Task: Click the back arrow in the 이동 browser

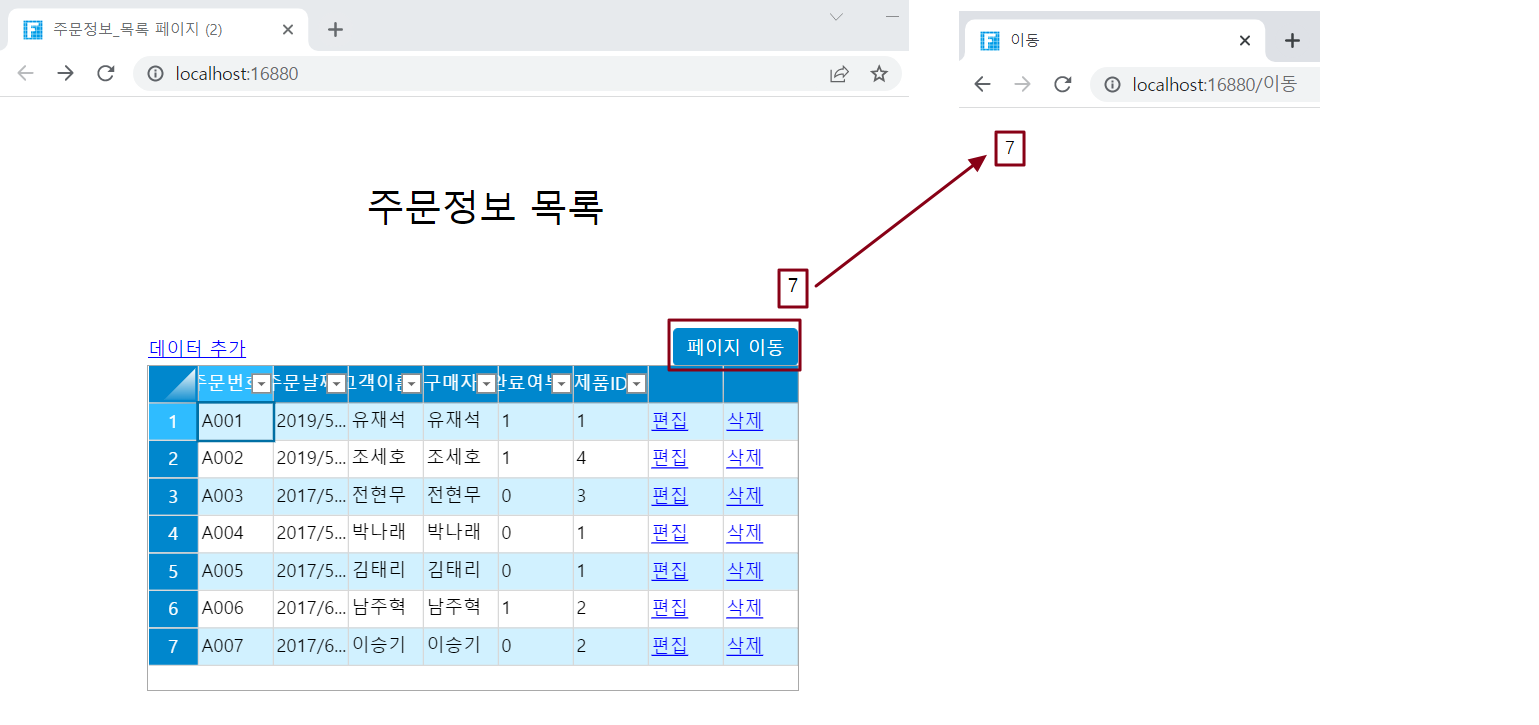Action: pos(982,85)
